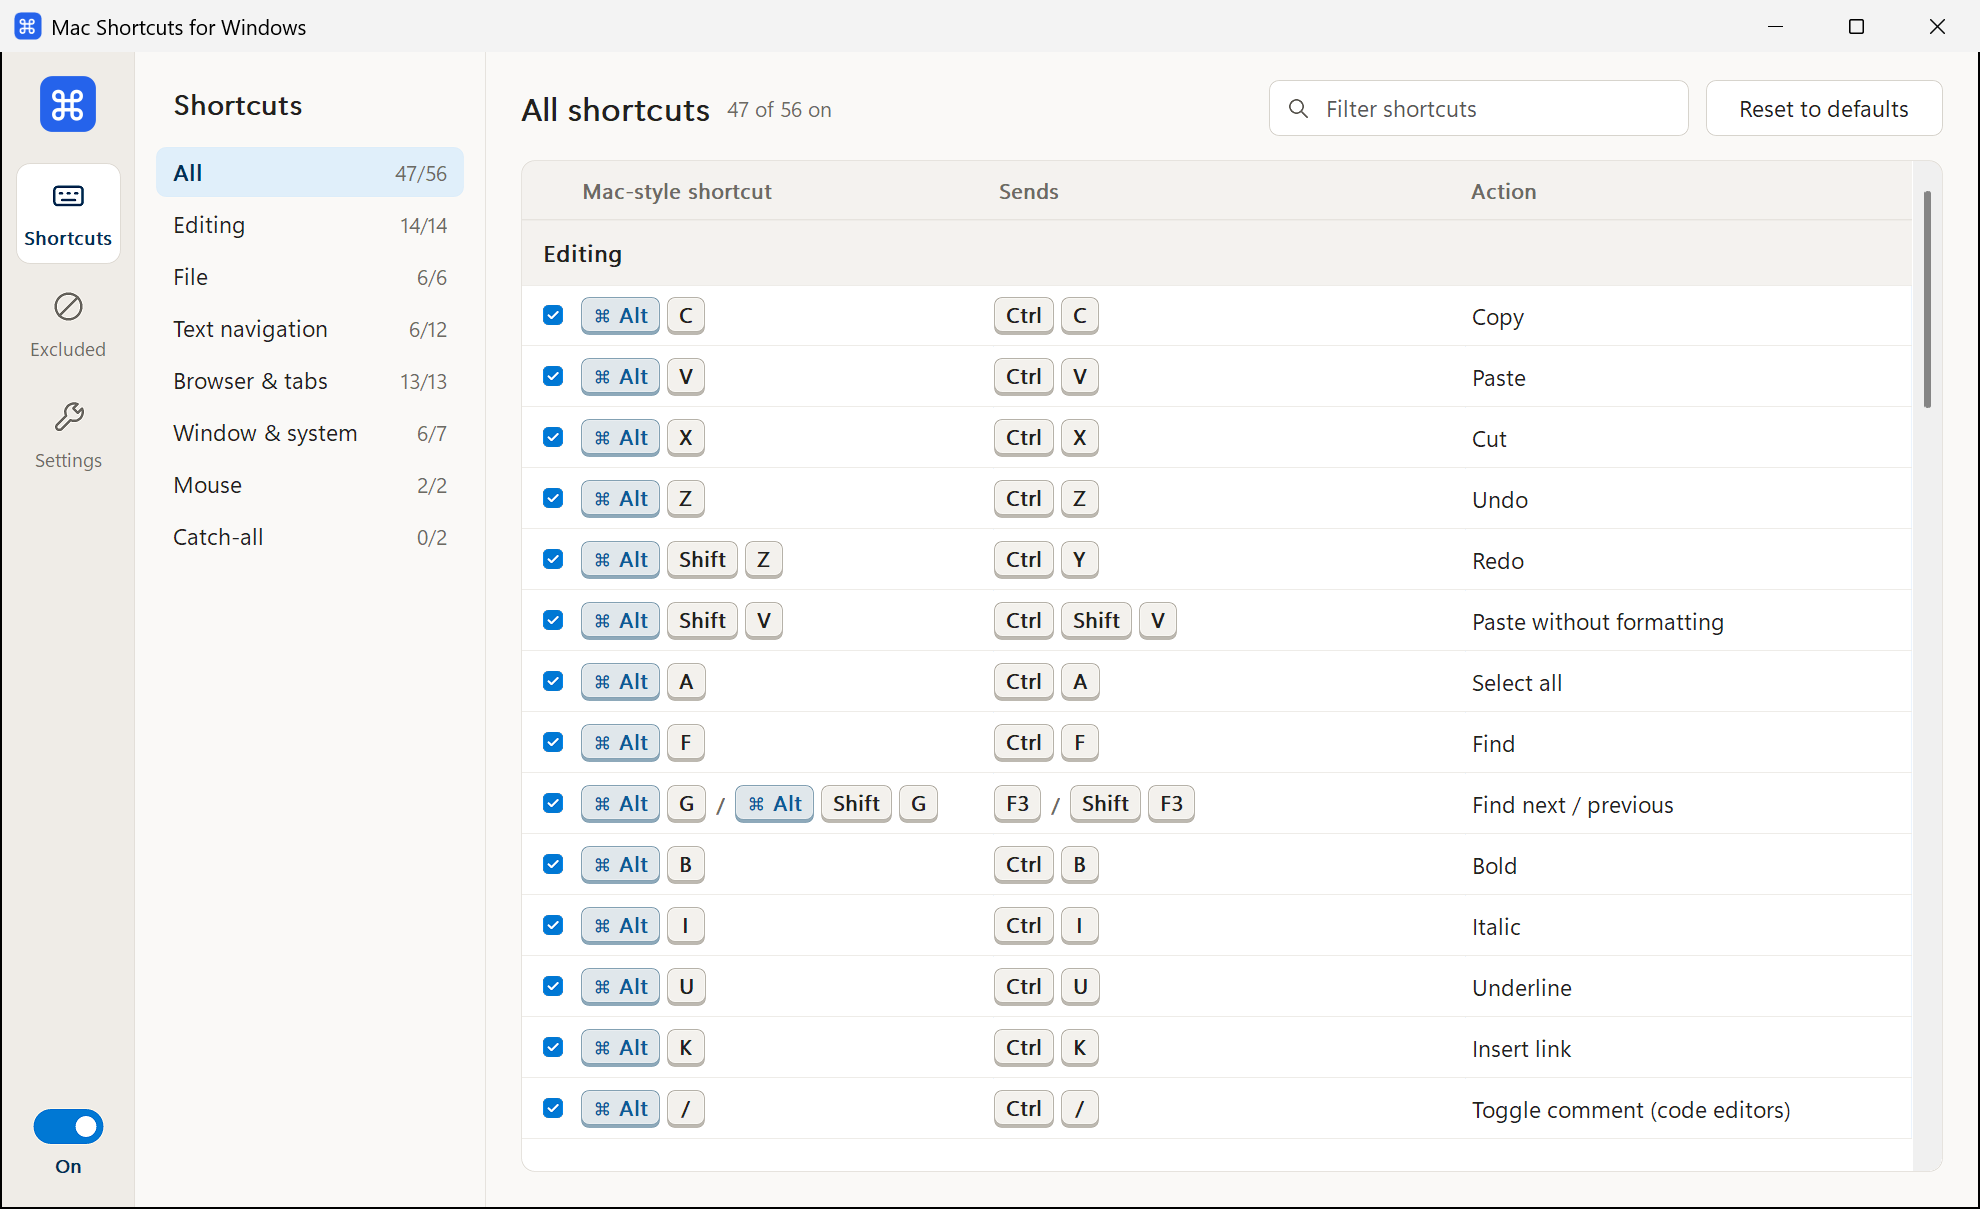Click the 'Paste without formatting' action text
Screen dimensions: 1980x1209
[1597, 622]
